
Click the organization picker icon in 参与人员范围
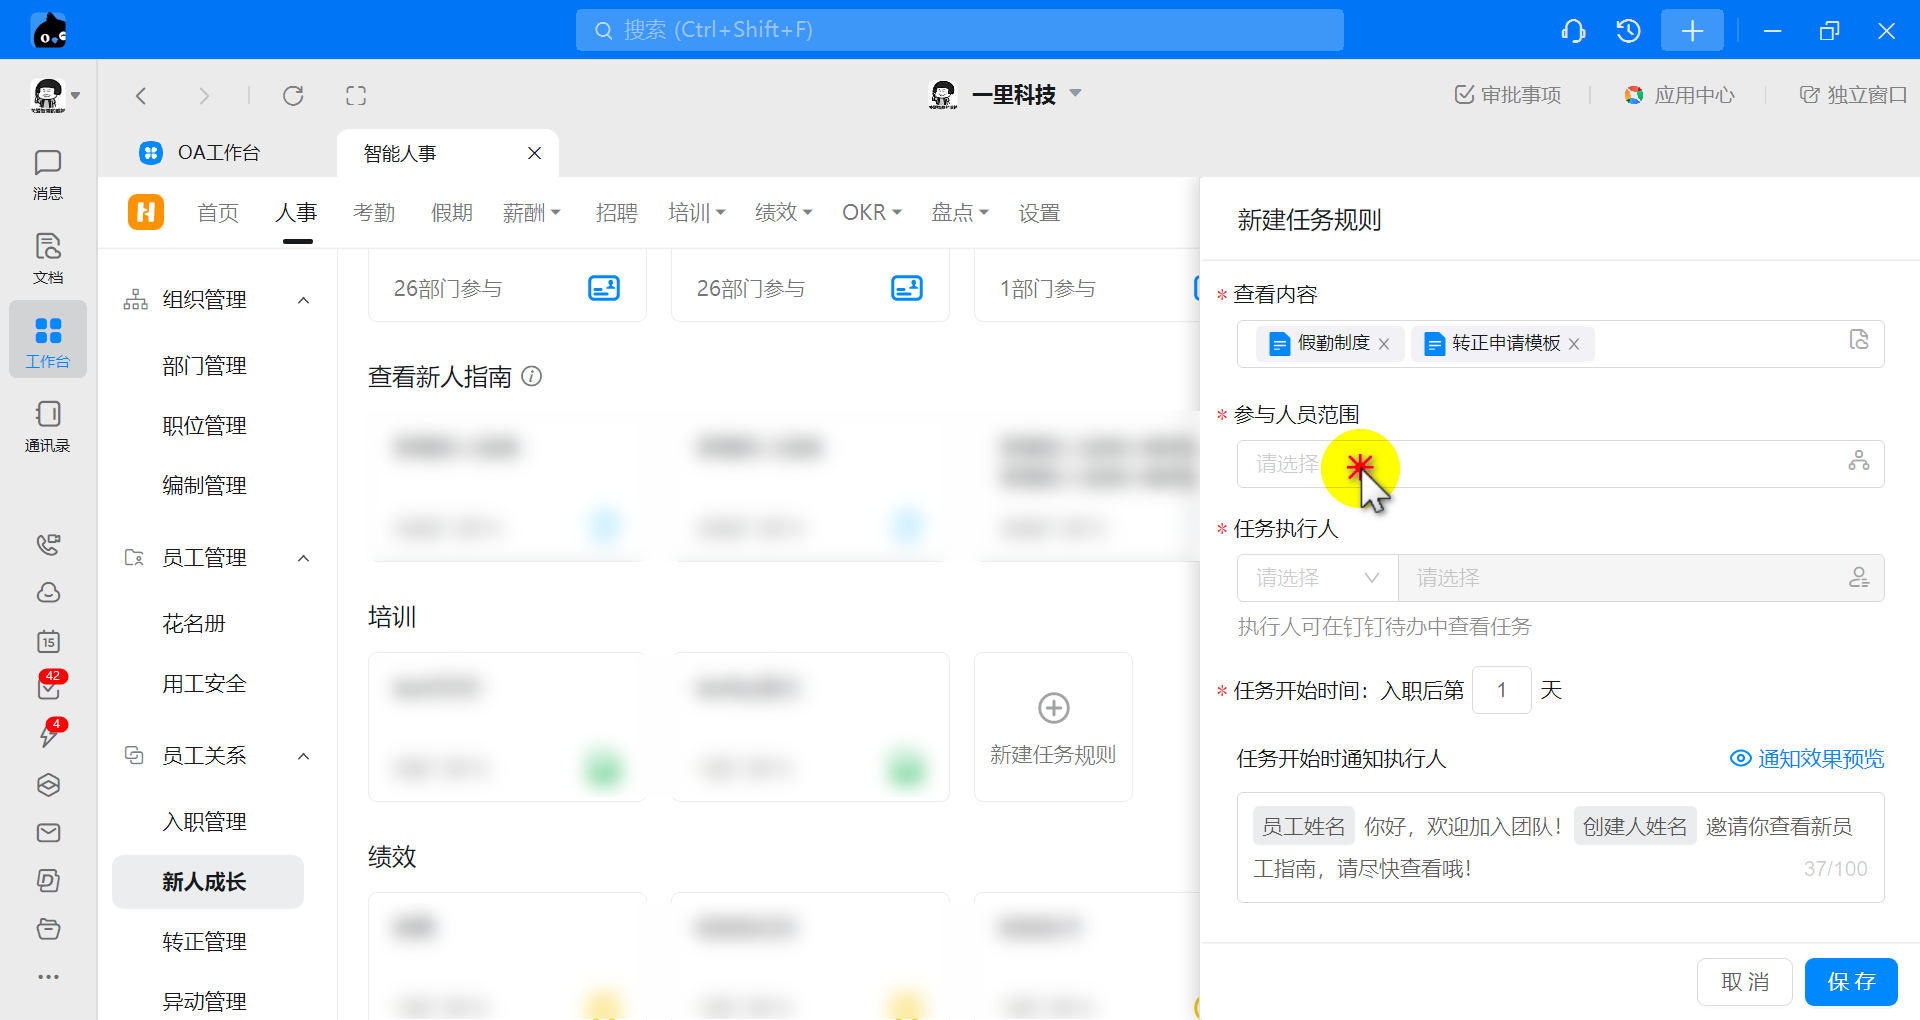coord(1858,461)
